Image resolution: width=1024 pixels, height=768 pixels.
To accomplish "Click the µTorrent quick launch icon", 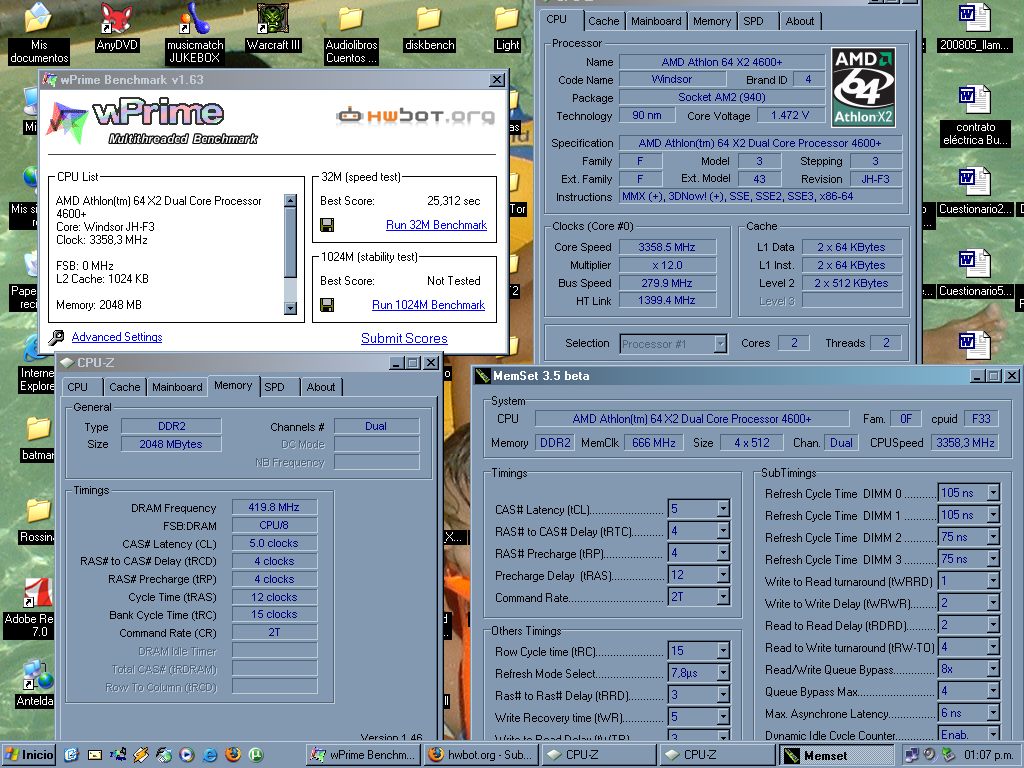I will [x=256, y=755].
